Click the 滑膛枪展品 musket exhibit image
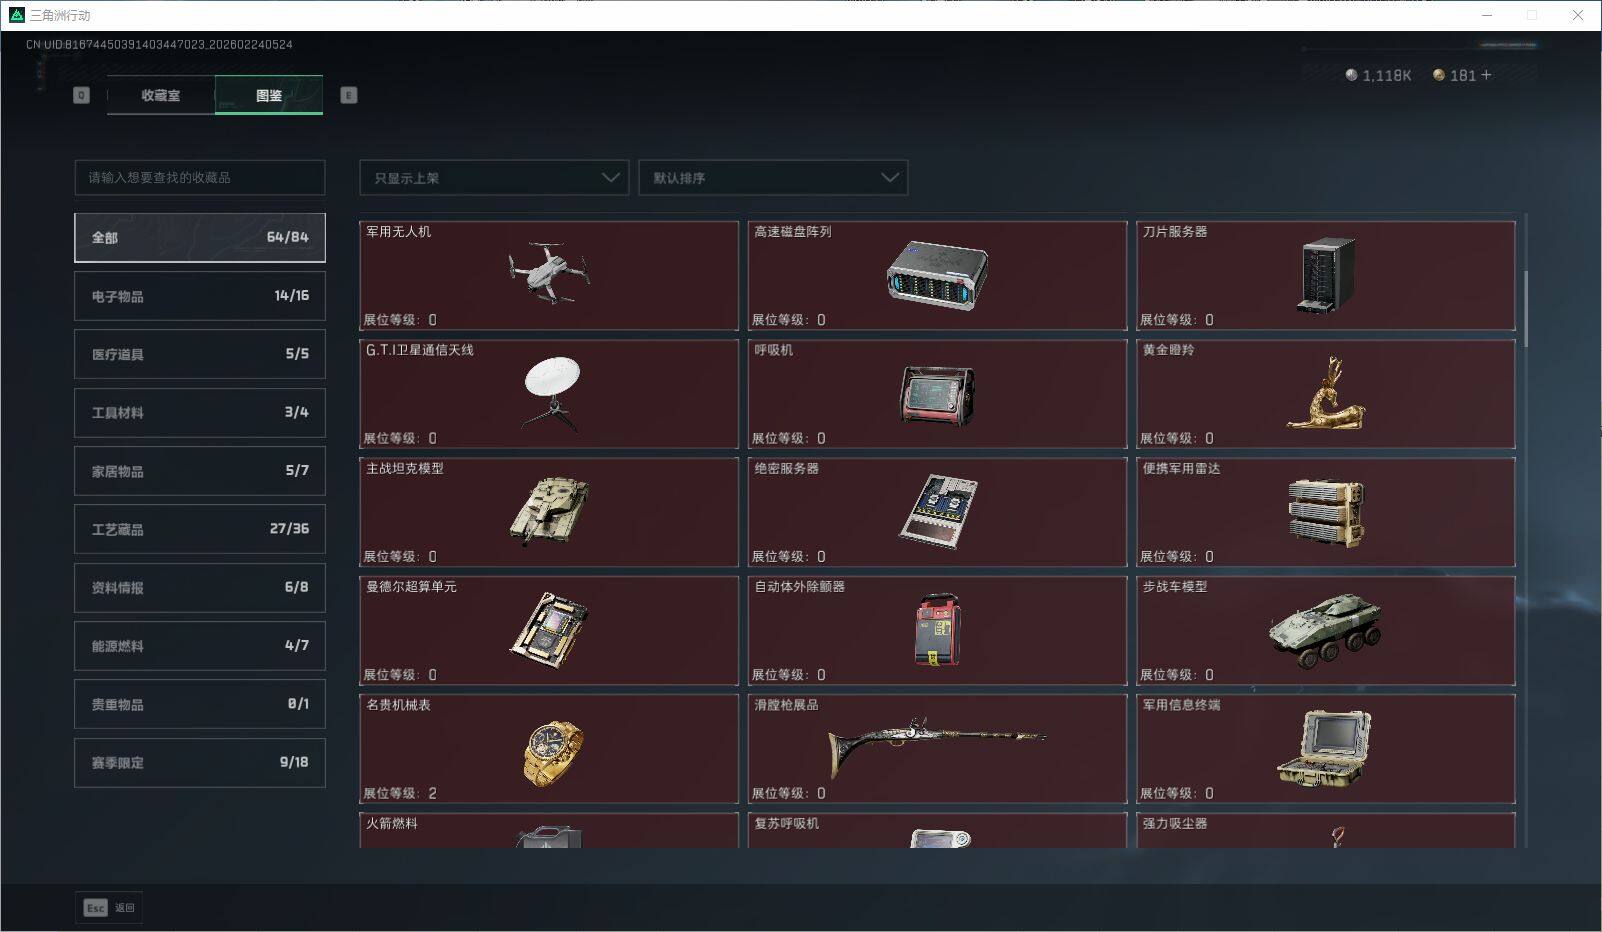 [x=937, y=740]
